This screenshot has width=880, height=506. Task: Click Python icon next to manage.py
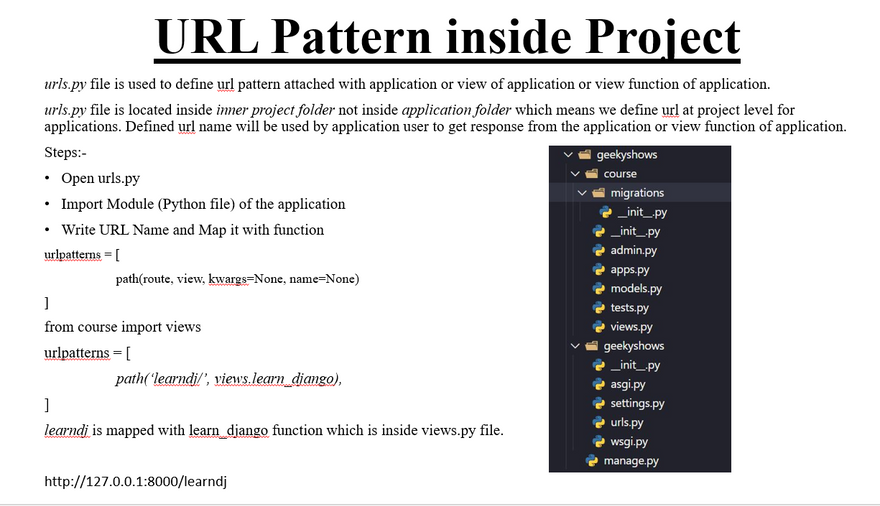point(592,461)
